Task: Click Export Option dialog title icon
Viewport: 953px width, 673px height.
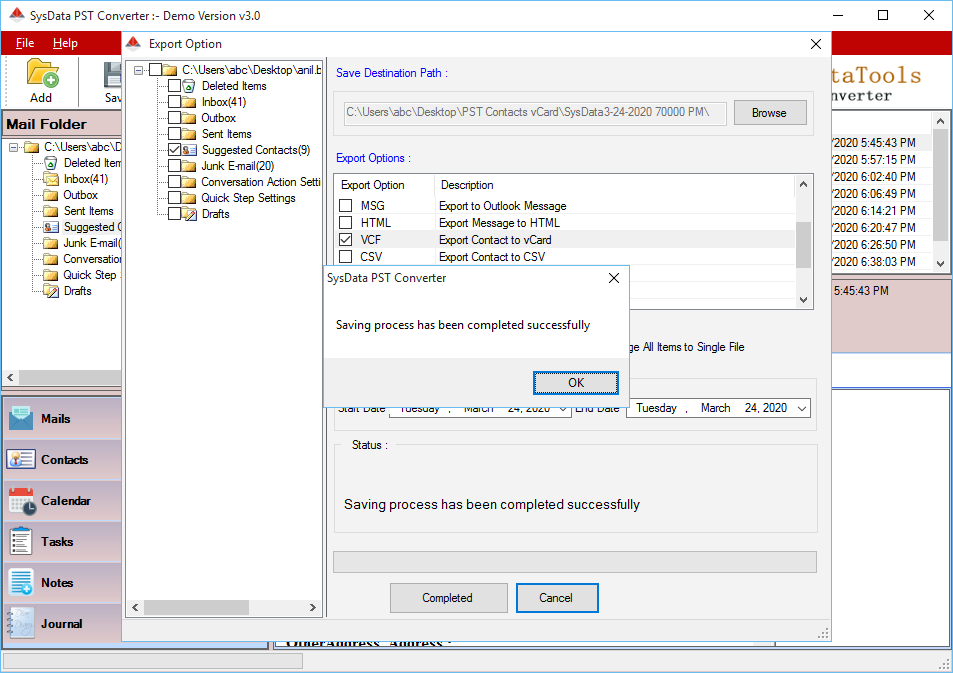Action: (x=133, y=44)
